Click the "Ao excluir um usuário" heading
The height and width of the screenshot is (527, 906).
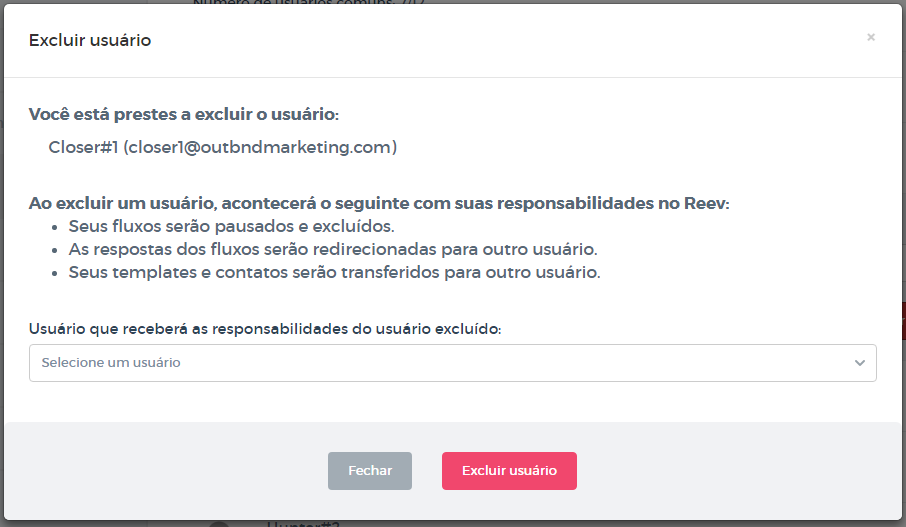[x=379, y=204]
